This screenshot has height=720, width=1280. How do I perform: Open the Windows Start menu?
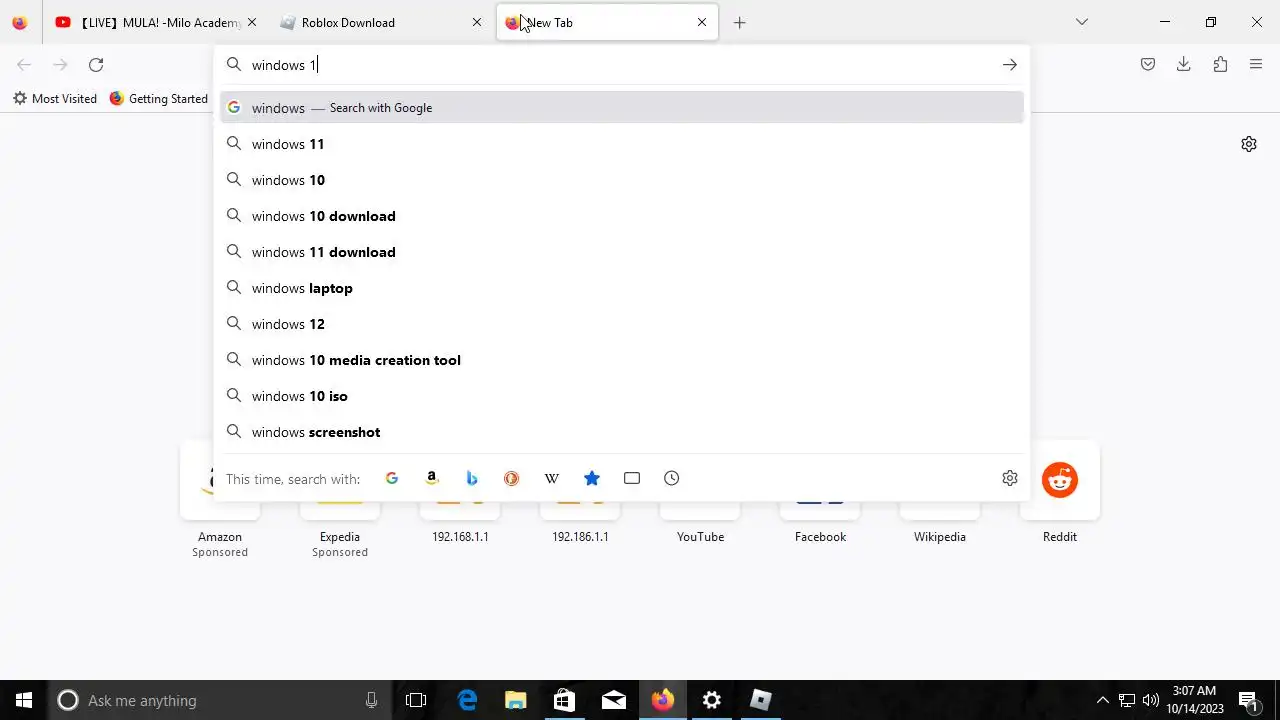[x=24, y=700]
